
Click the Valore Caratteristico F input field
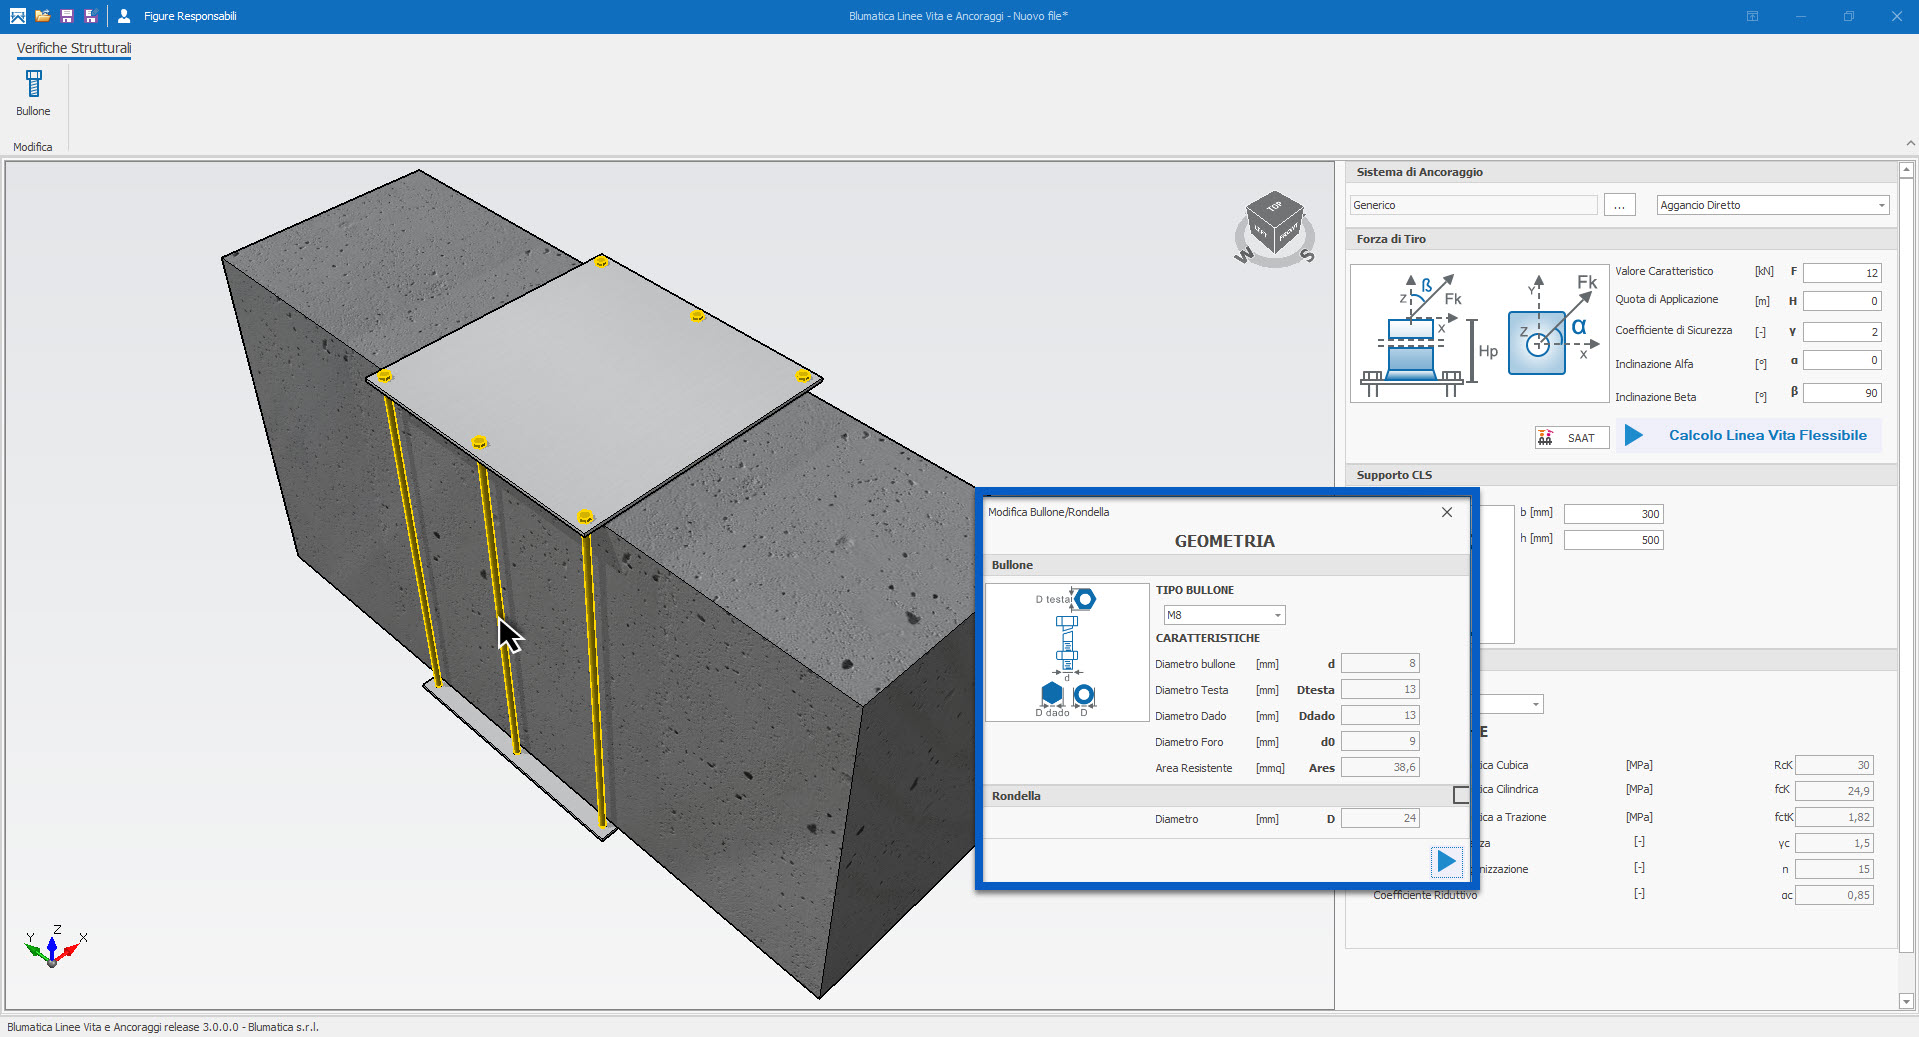(x=1841, y=273)
